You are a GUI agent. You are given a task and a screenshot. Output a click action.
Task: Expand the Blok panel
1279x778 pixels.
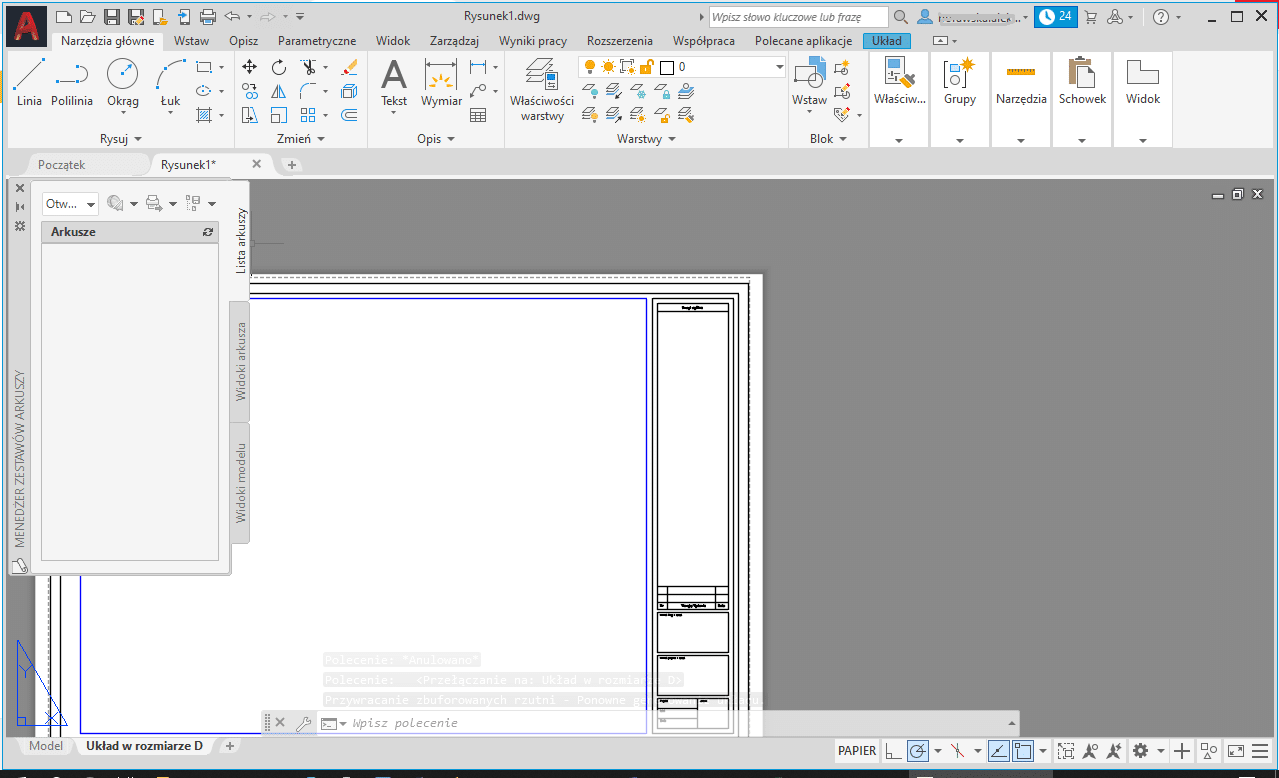(828, 139)
